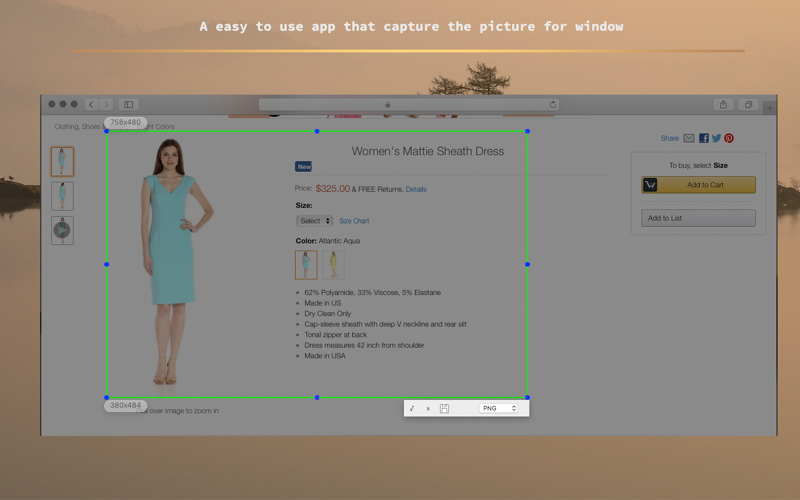Save the capture using the floppy disk icon
The height and width of the screenshot is (500, 800).
point(444,408)
